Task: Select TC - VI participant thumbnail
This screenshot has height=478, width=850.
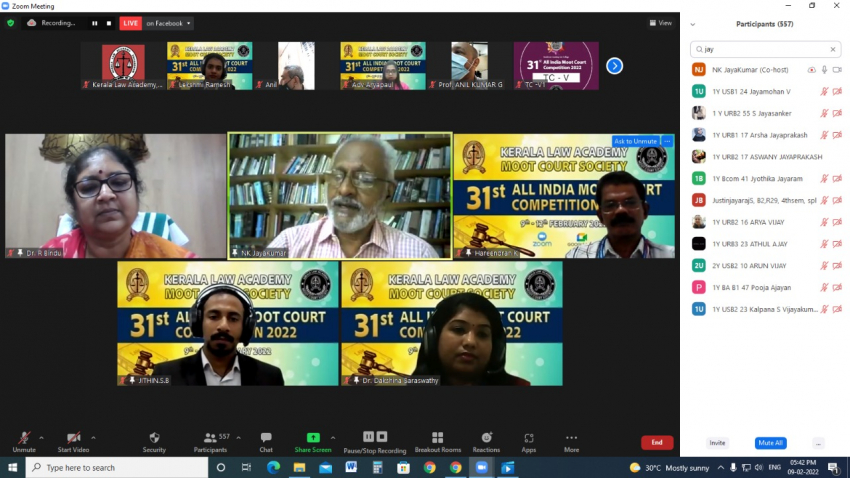Action: pos(556,66)
